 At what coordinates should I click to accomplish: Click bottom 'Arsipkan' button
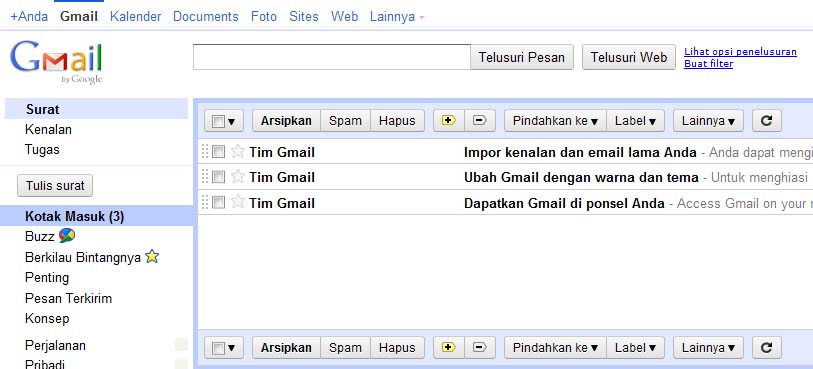coord(286,348)
